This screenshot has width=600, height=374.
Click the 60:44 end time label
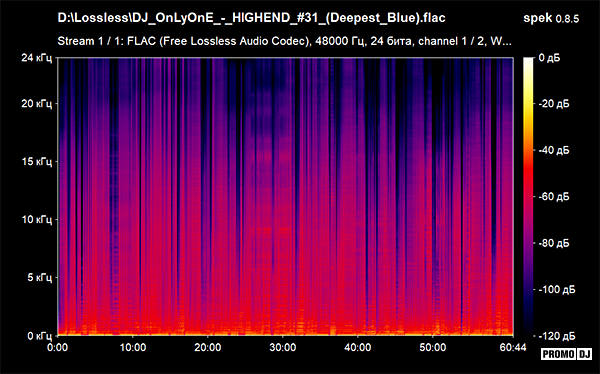(514, 348)
